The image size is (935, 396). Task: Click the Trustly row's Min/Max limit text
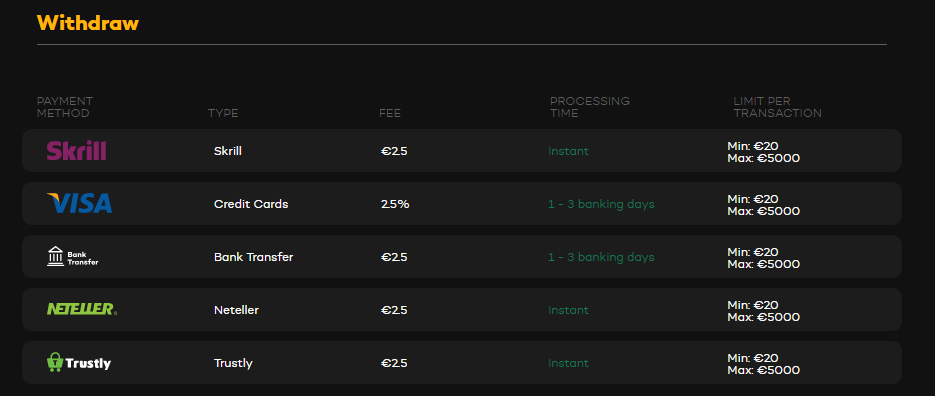[764, 364]
